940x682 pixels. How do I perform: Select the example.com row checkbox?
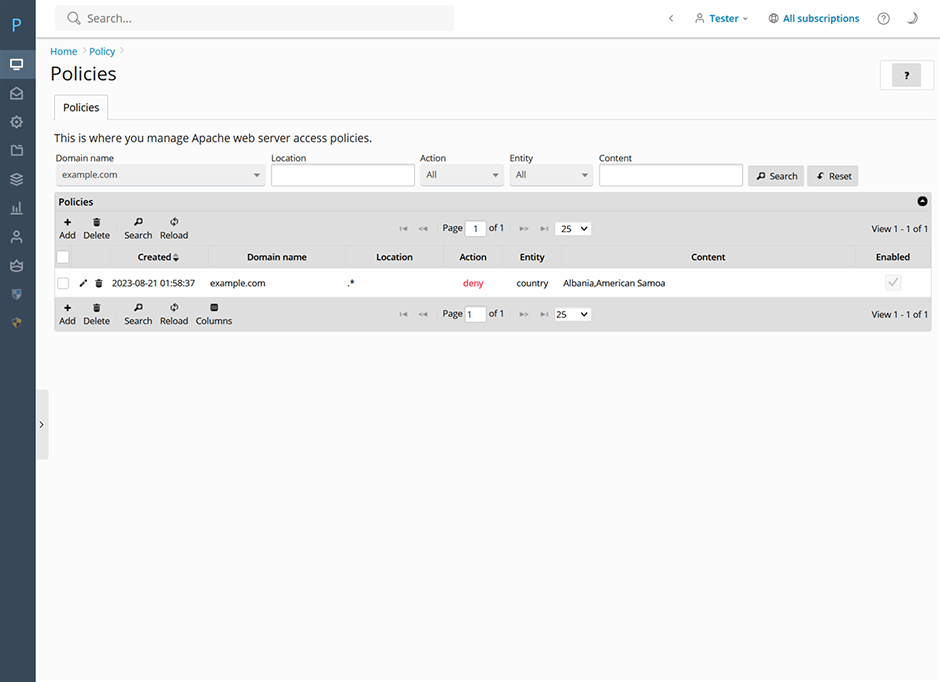point(63,283)
